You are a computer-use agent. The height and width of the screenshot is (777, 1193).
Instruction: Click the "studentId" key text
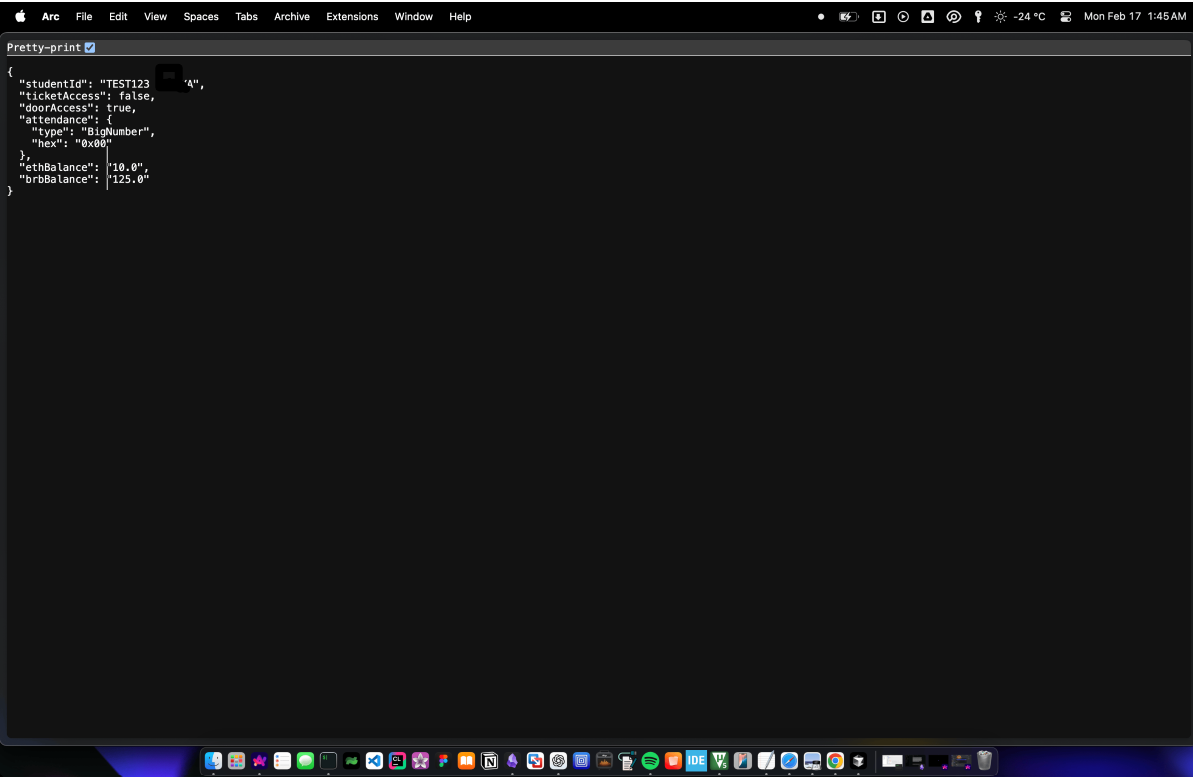[x=52, y=84]
